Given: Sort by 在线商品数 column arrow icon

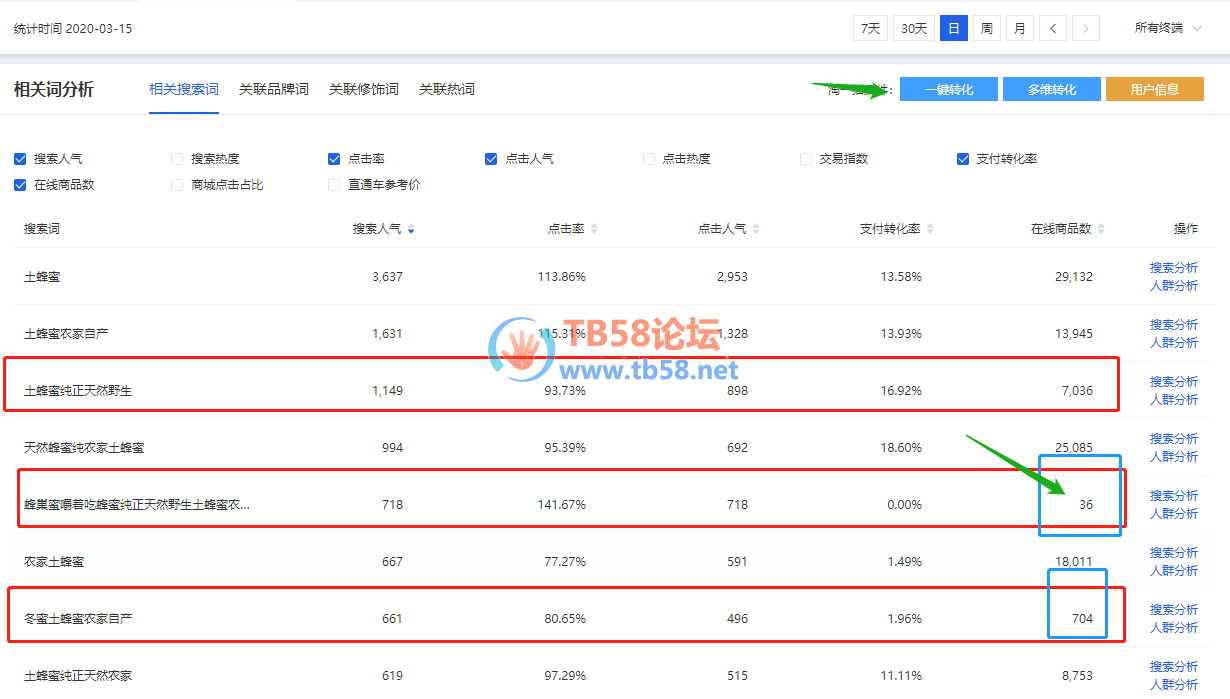Looking at the screenshot, I should [1101, 229].
